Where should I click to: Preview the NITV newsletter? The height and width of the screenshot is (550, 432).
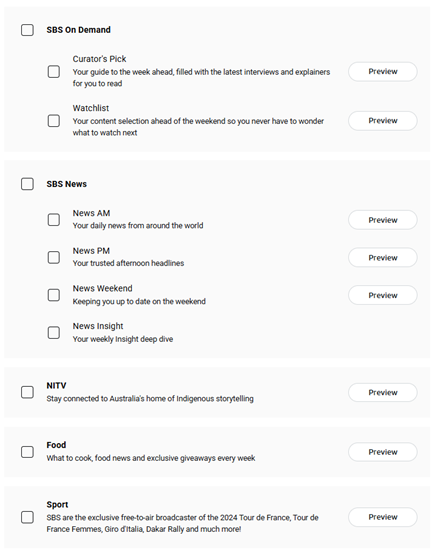(383, 393)
